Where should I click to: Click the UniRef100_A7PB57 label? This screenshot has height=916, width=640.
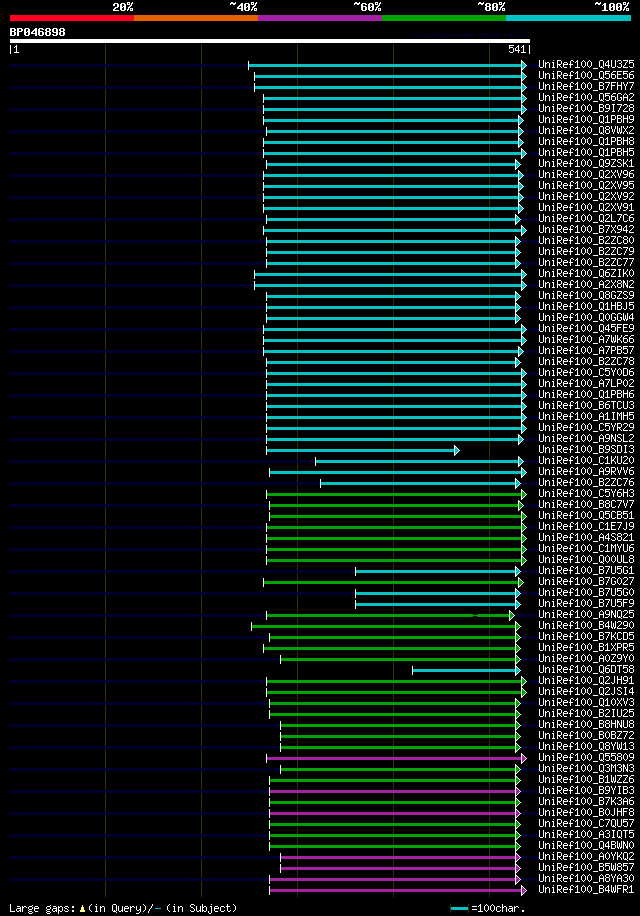point(586,351)
